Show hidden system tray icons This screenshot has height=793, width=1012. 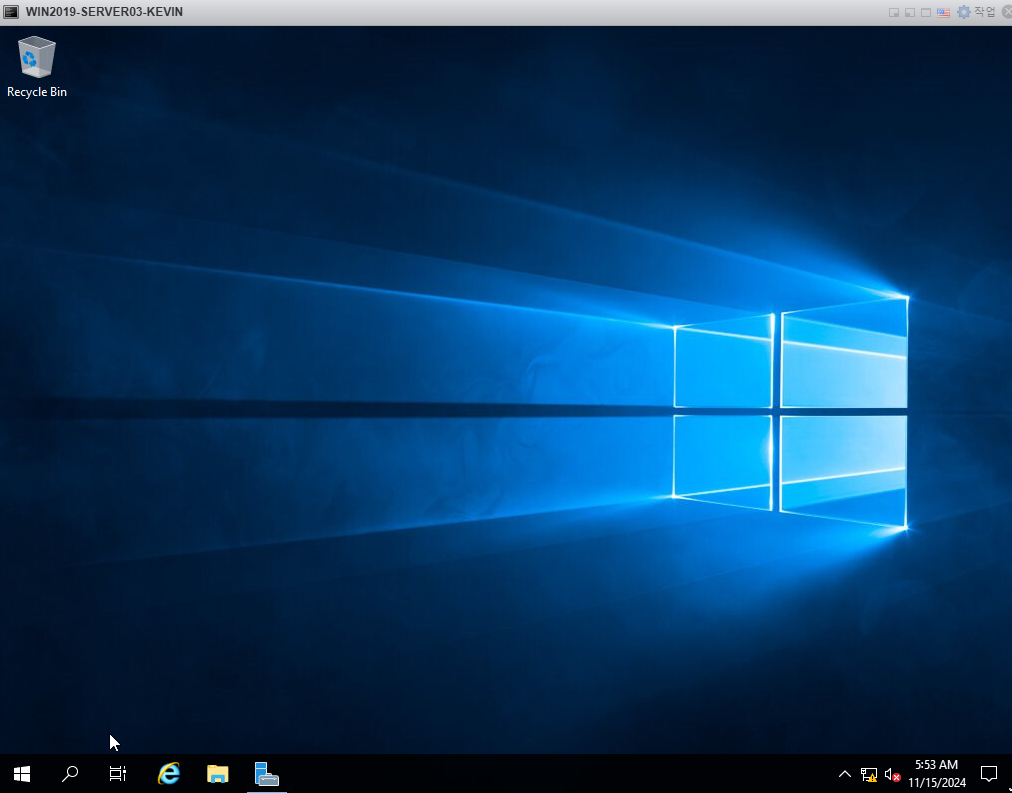tap(844, 774)
